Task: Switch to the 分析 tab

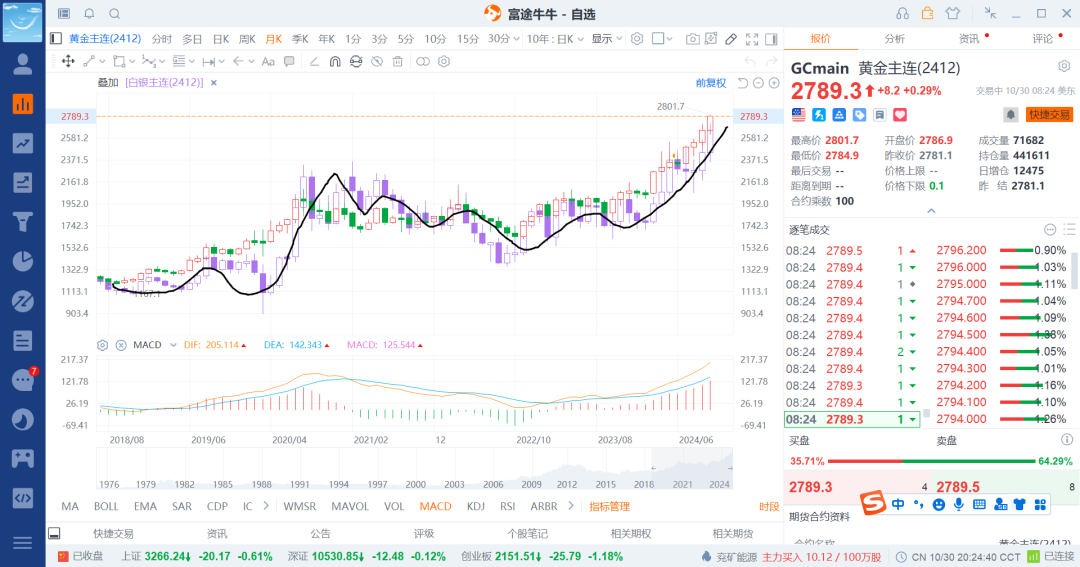Action: tap(894, 39)
